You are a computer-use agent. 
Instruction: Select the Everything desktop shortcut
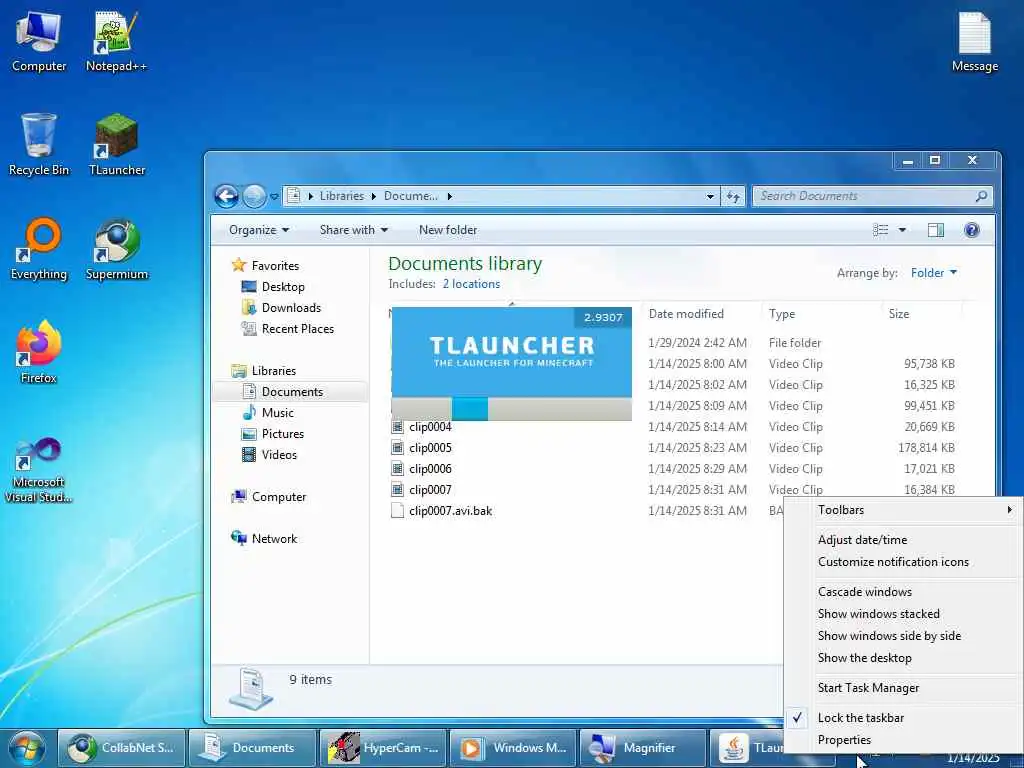point(39,249)
